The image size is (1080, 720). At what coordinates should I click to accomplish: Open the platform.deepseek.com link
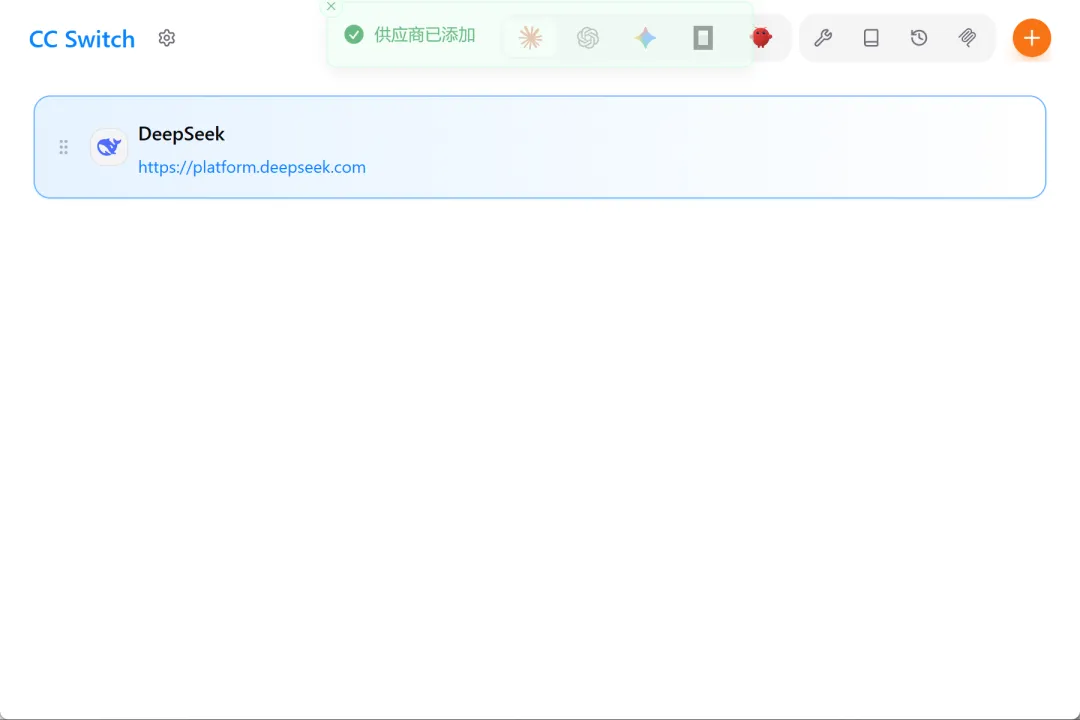[x=252, y=167]
